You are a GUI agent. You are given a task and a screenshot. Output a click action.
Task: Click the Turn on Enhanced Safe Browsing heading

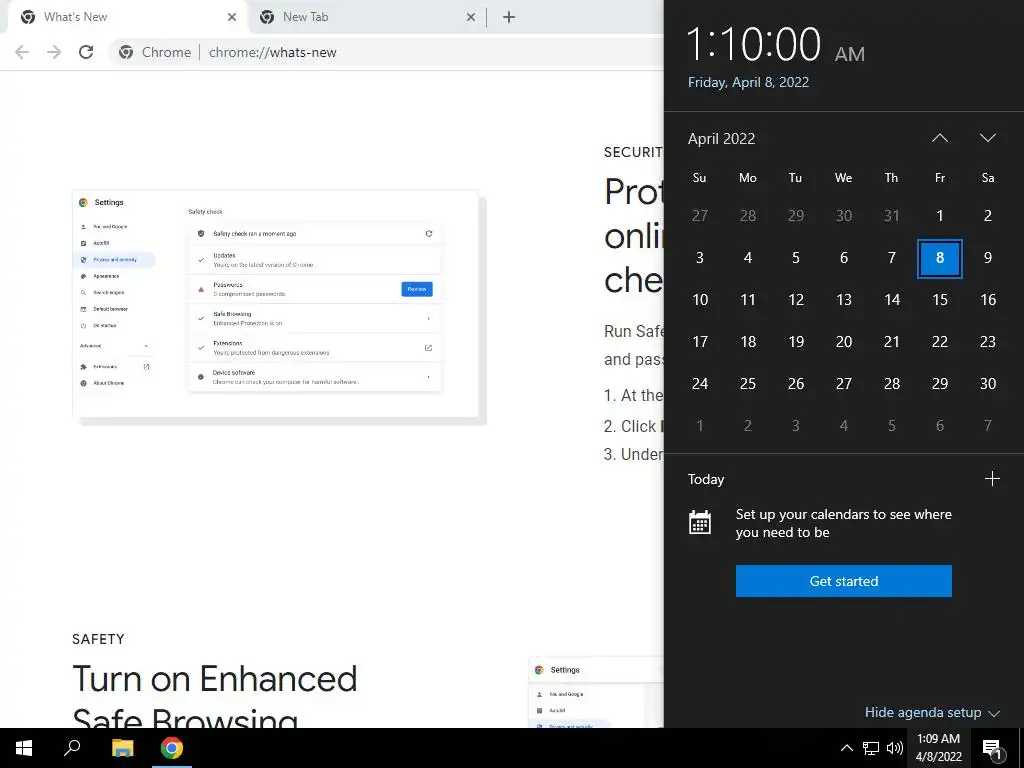tap(215, 697)
